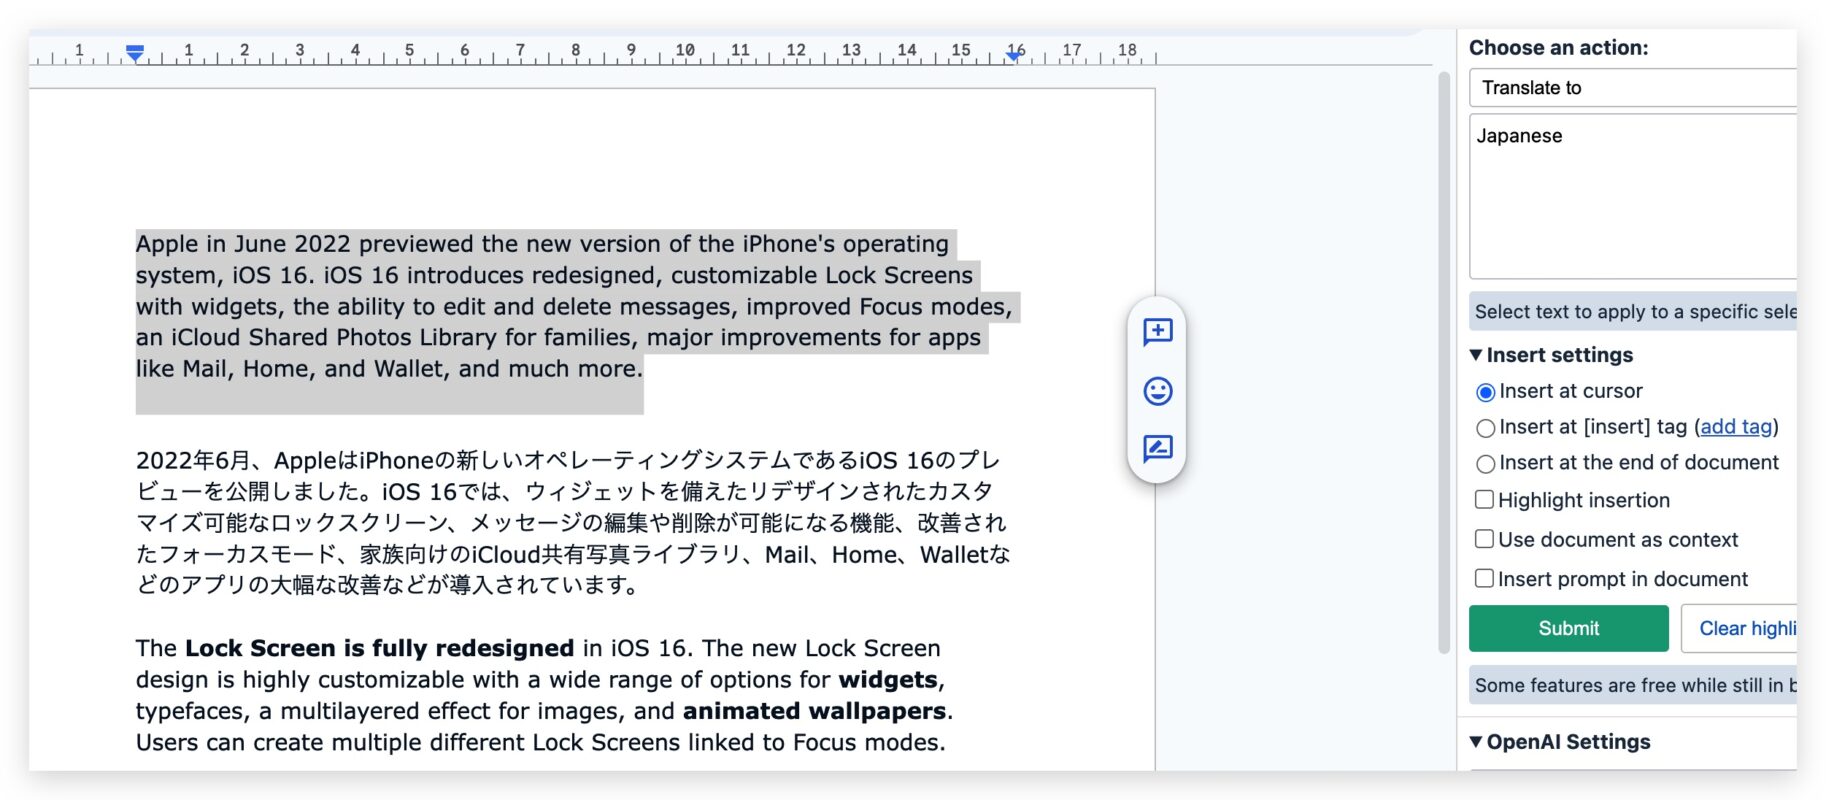Click the green Submit button
The width and height of the screenshot is (1826, 800).
click(x=1568, y=628)
